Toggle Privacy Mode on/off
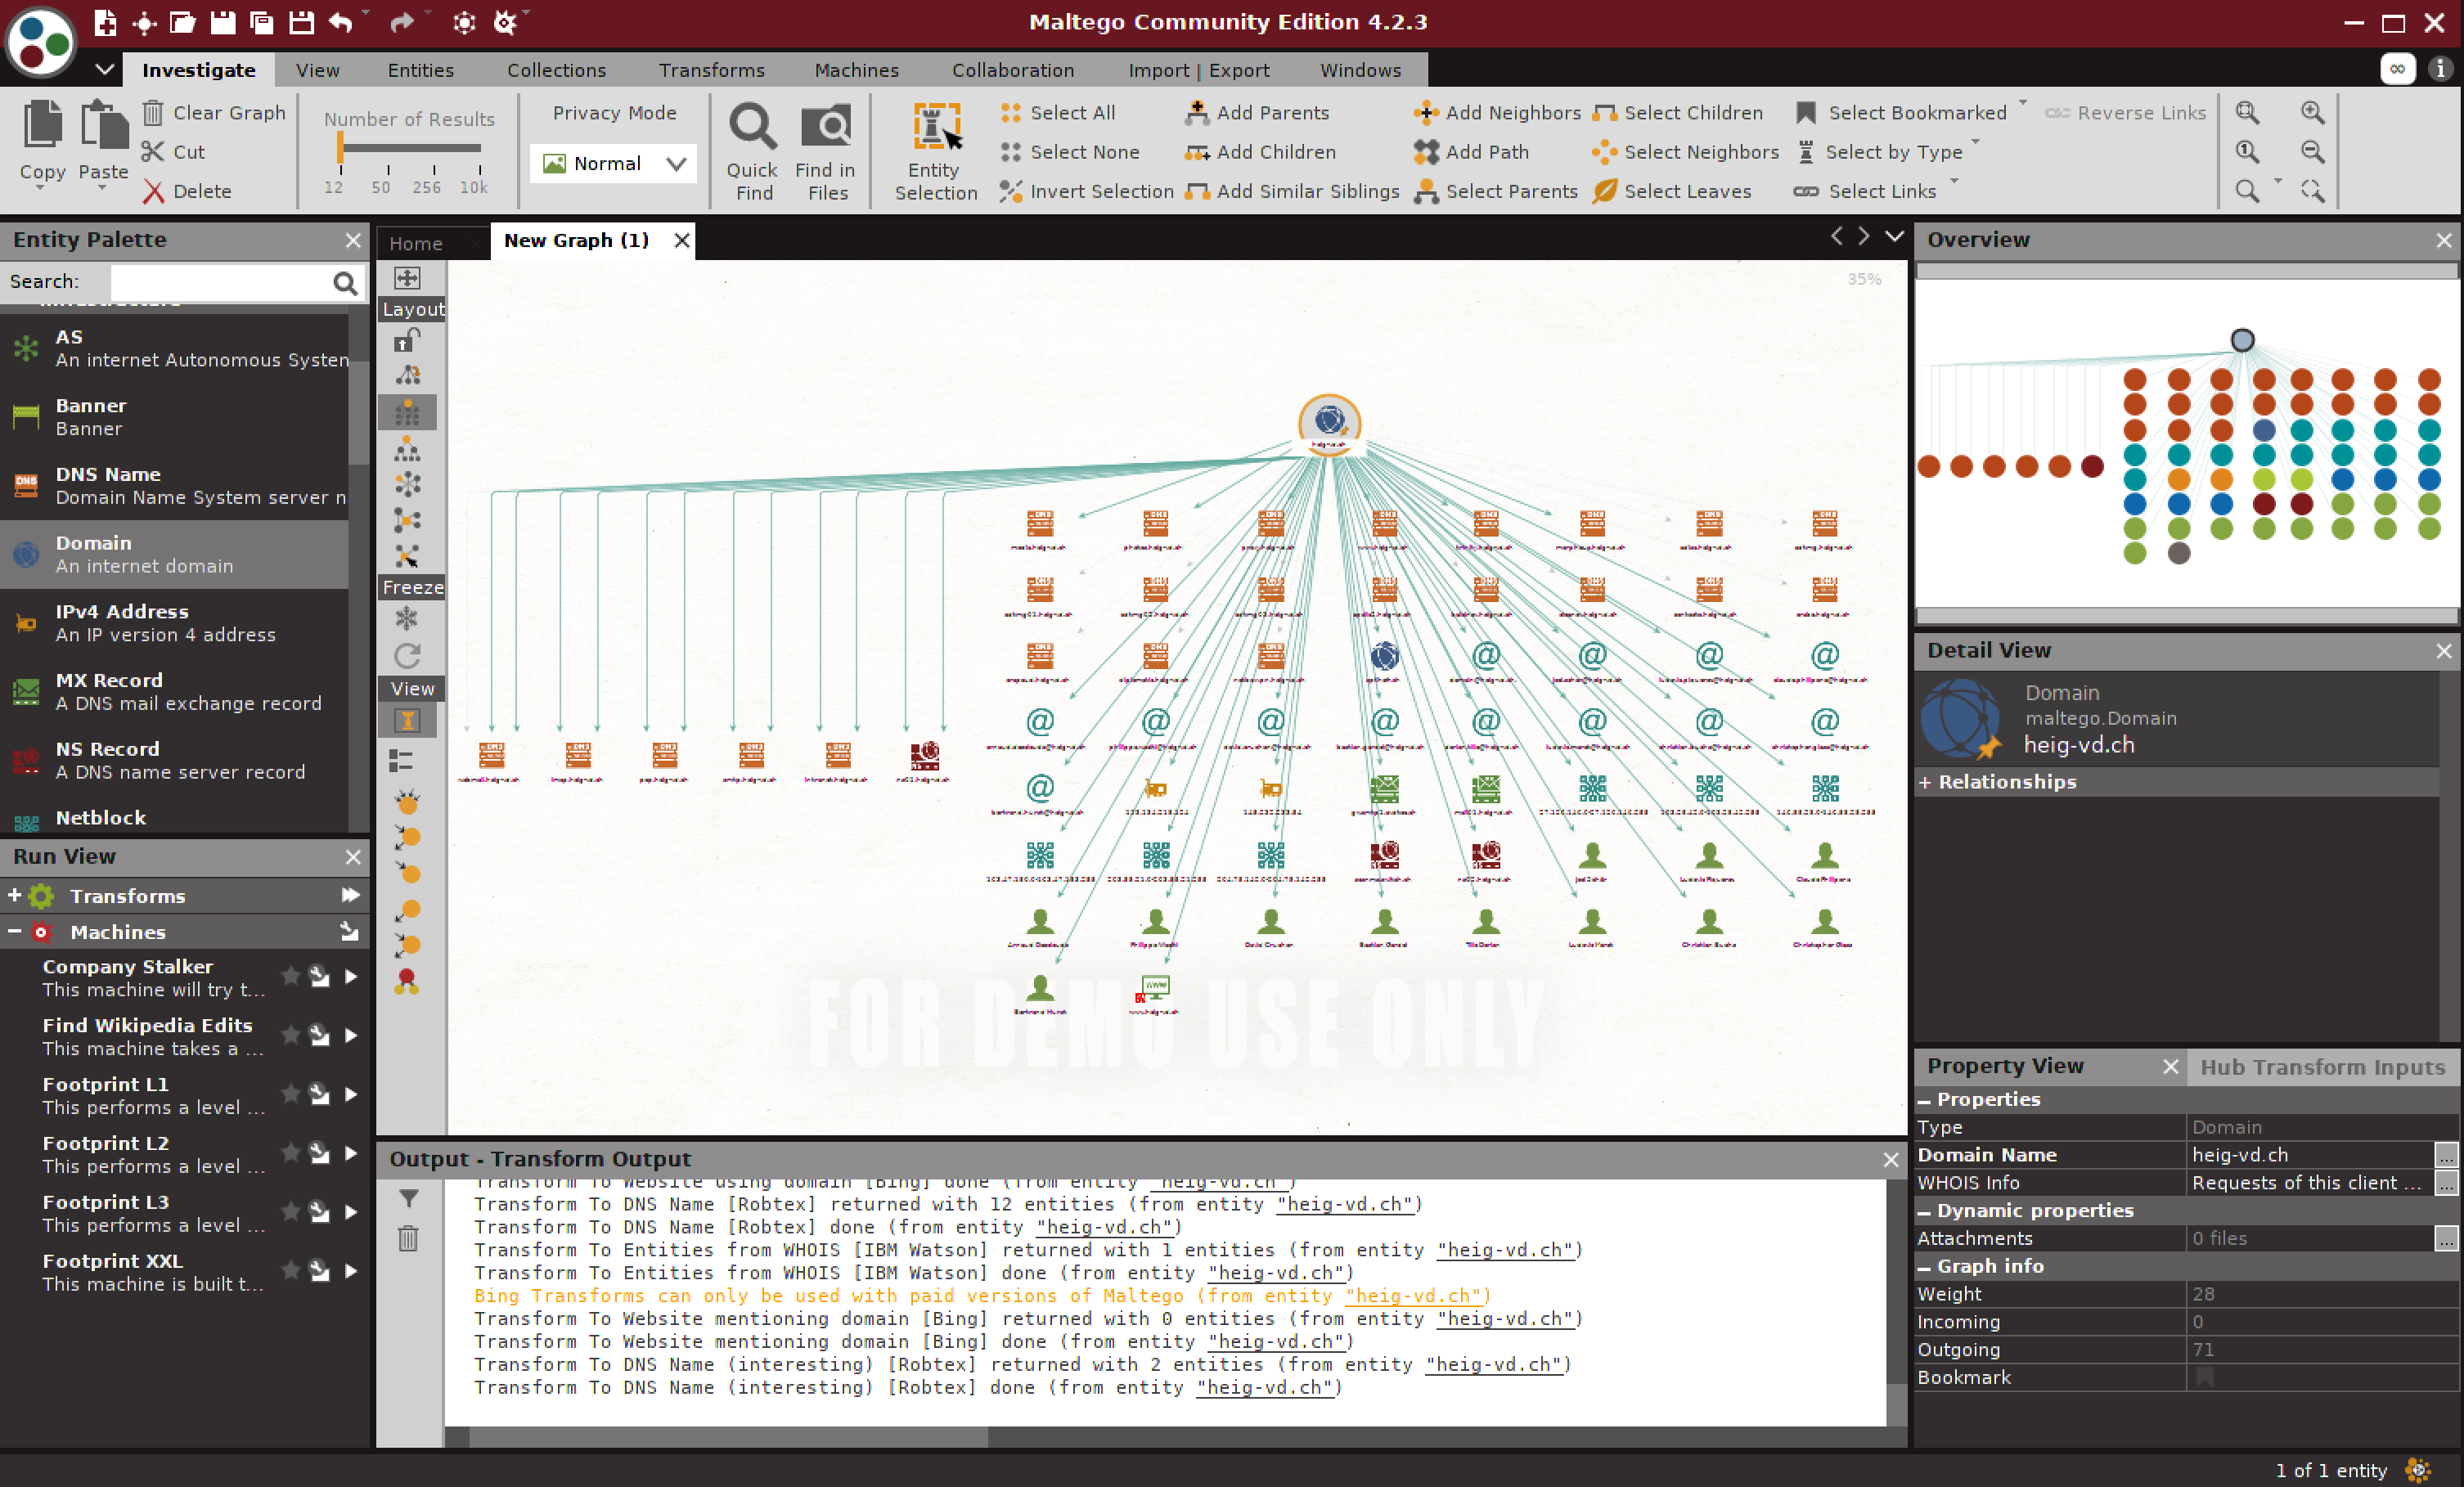Image resolution: width=2464 pixels, height=1487 pixels. click(x=614, y=160)
